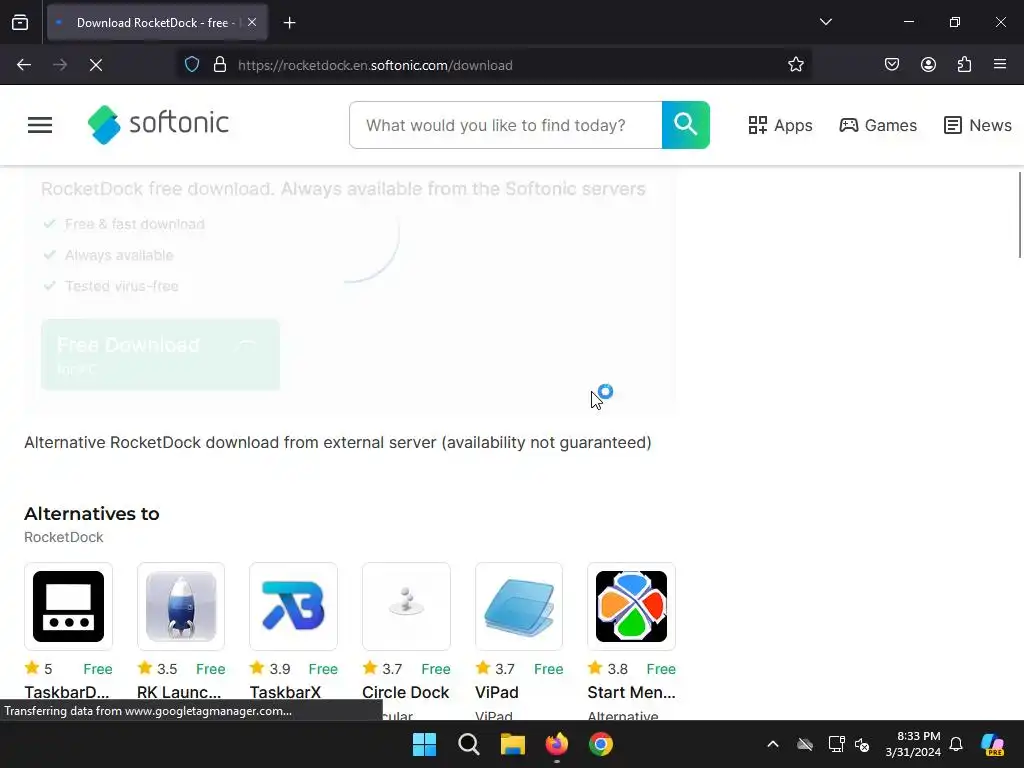Open Start Men... app thumbnail
Viewport: 1024px width, 768px height.
tap(632, 607)
